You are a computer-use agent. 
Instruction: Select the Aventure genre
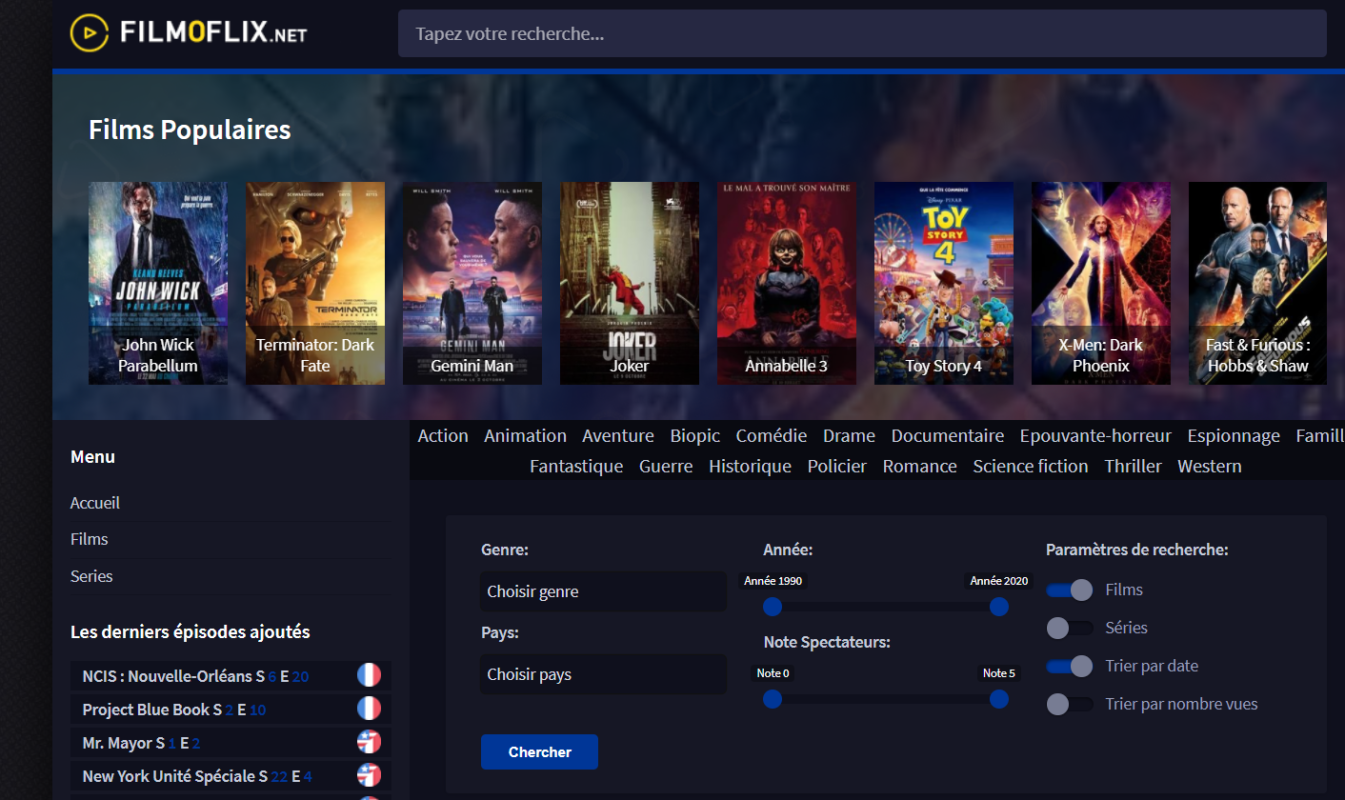618,436
